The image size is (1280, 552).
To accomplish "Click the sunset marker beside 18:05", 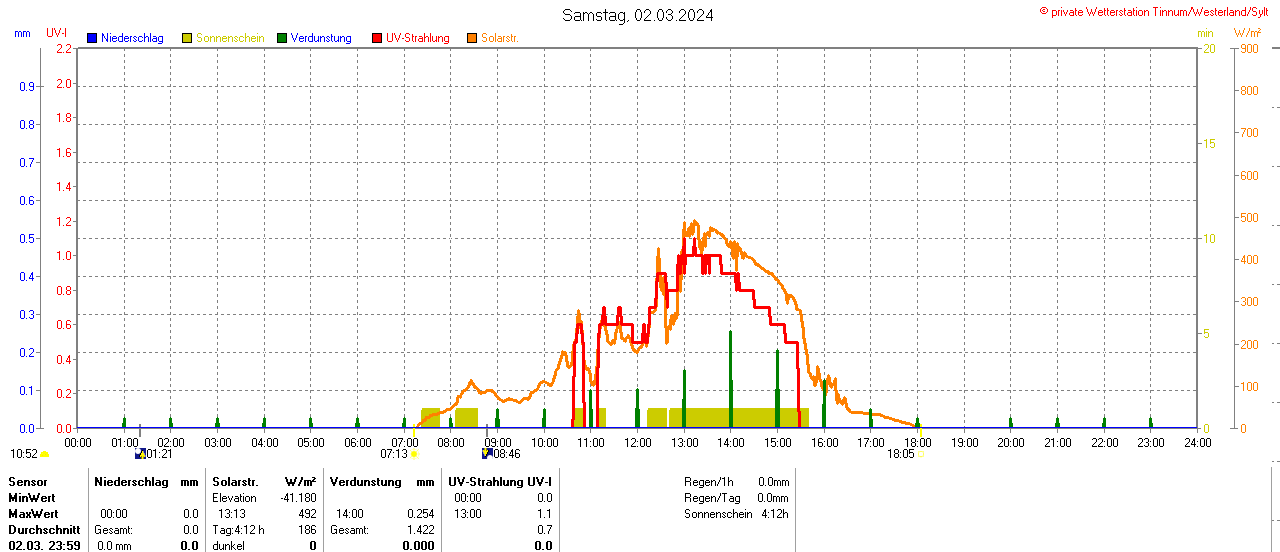I will click(920, 454).
